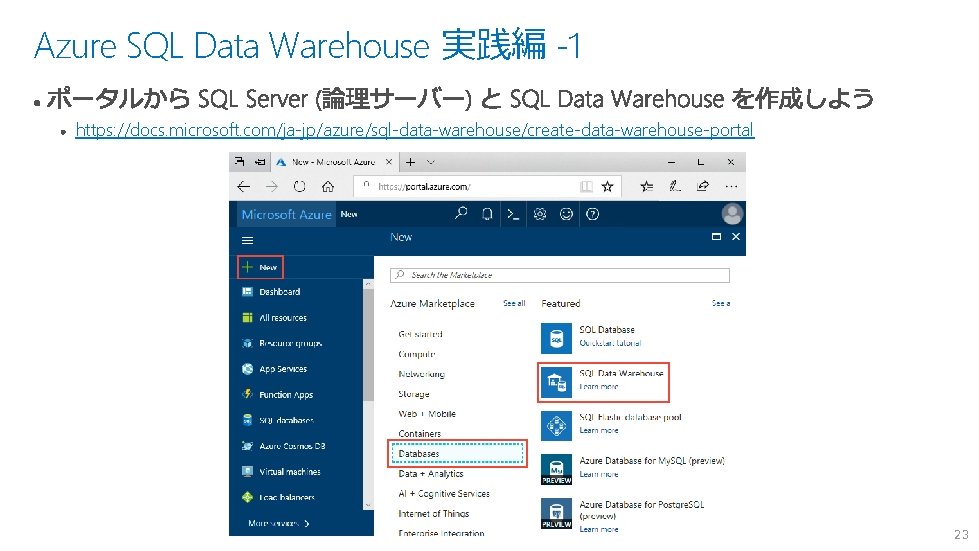Open the account avatar menu
This screenshot has width=979, height=551.
pos(732,214)
